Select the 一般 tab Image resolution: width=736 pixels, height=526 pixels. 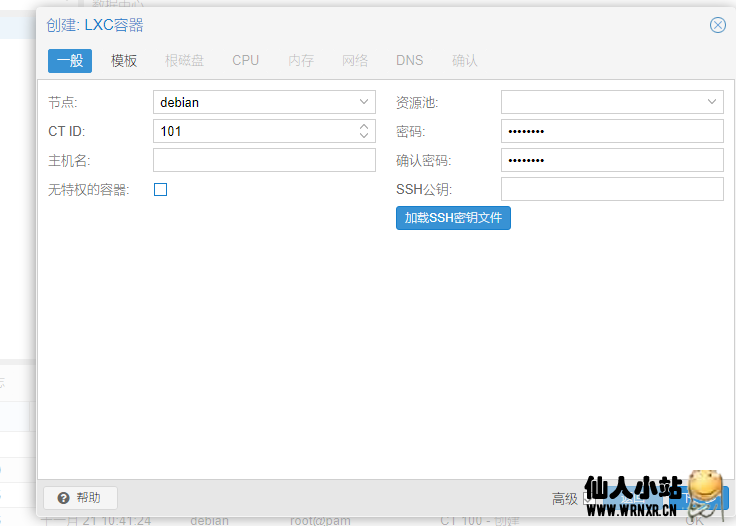(x=70, y=61)
